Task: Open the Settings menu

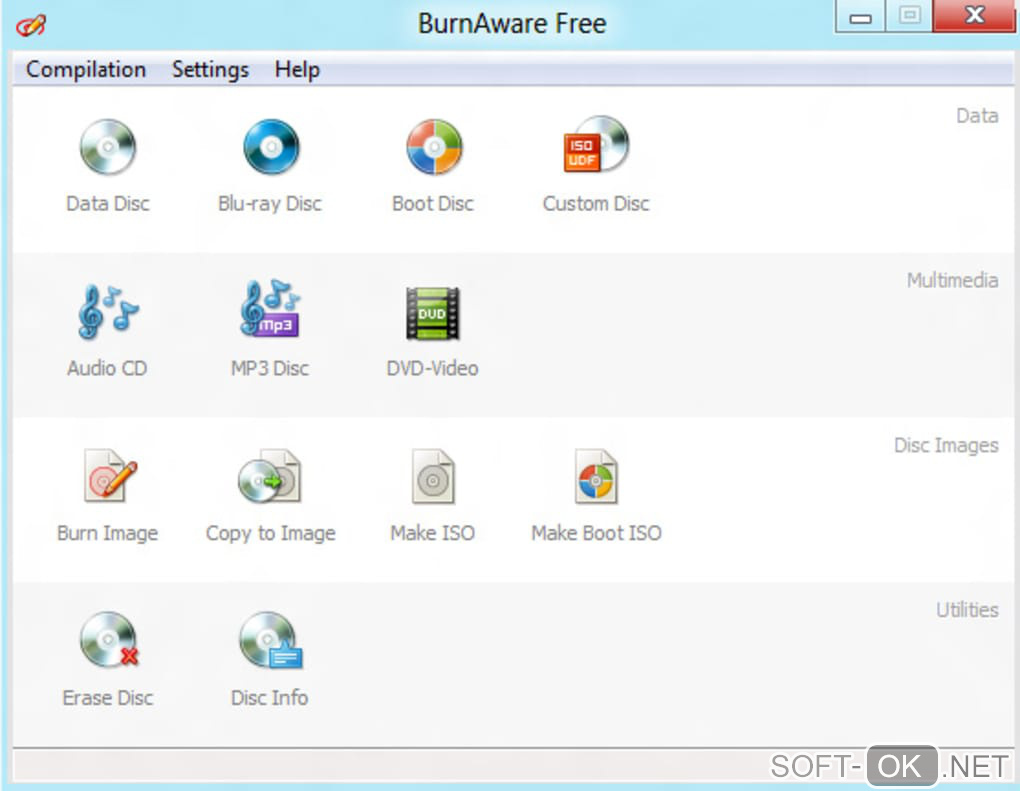Action: pos(210,70)
